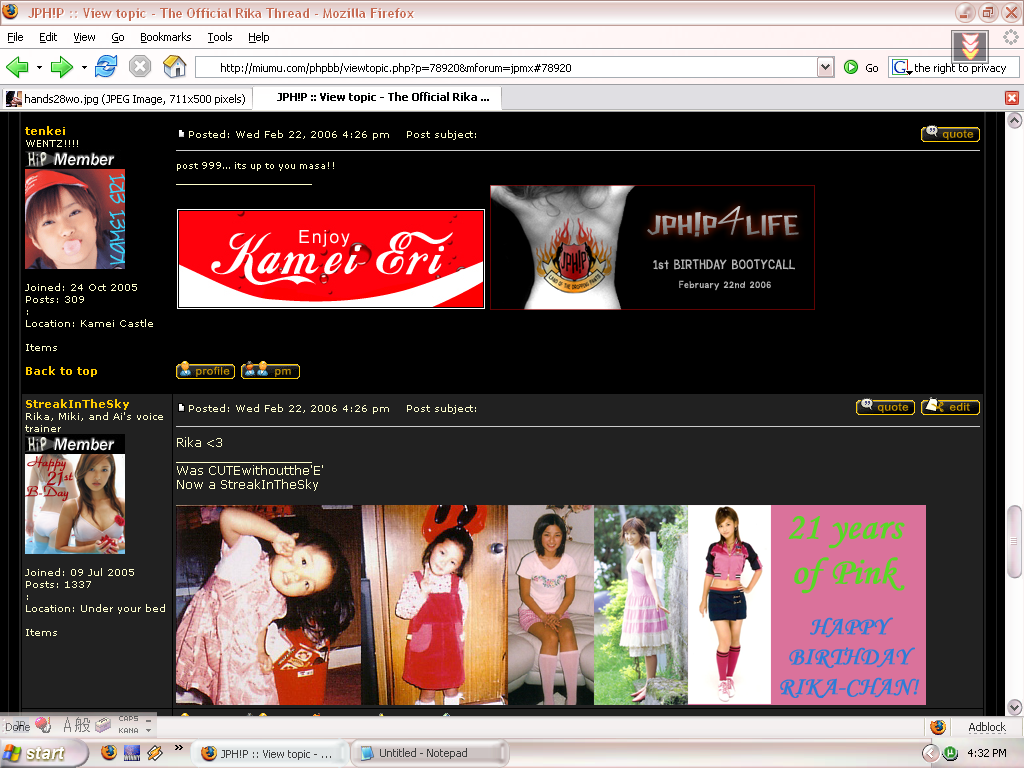1024x768 pixels.
Task: Click the Adblock status bar label
Action: tap(987, 727)
